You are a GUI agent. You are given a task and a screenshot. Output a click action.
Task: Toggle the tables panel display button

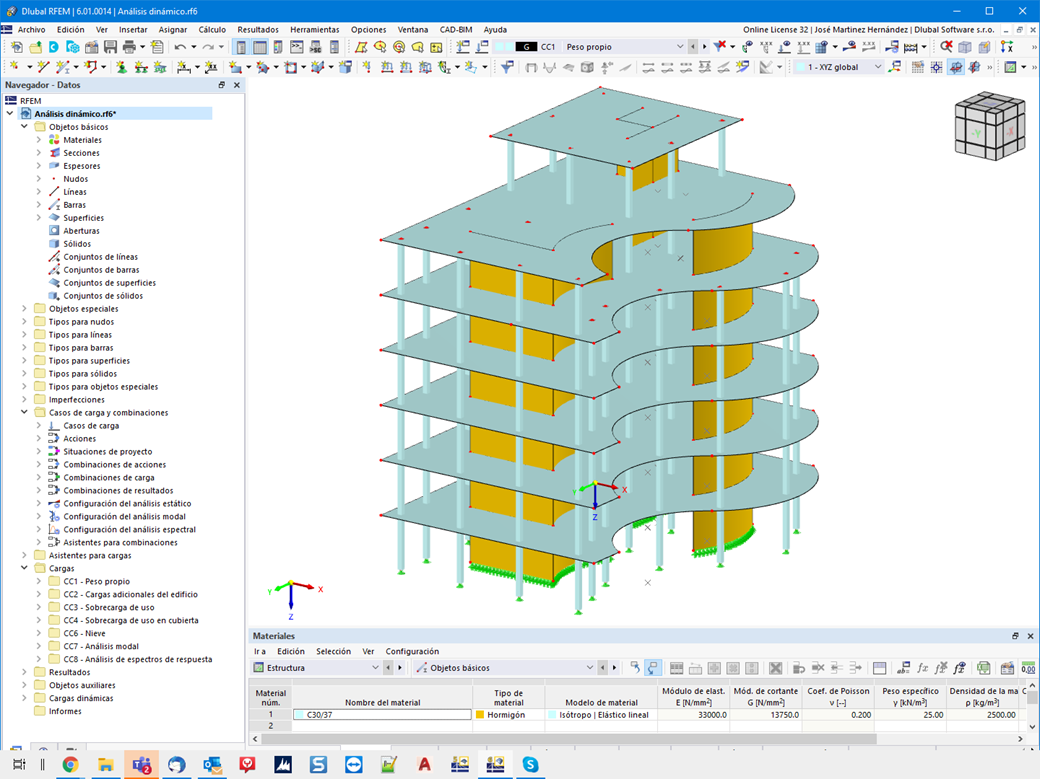260,47
